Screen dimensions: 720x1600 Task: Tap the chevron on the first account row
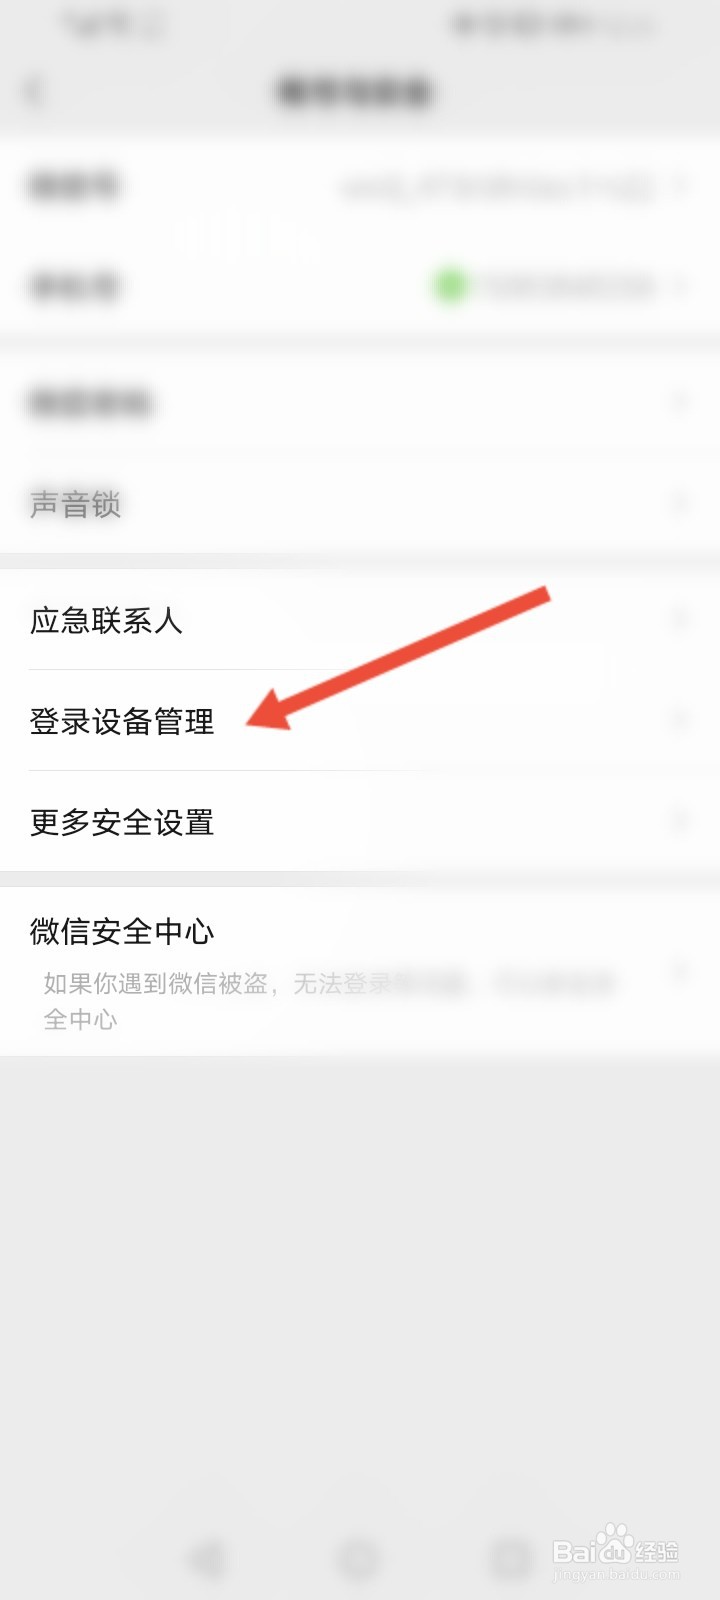tap(682, 185)
